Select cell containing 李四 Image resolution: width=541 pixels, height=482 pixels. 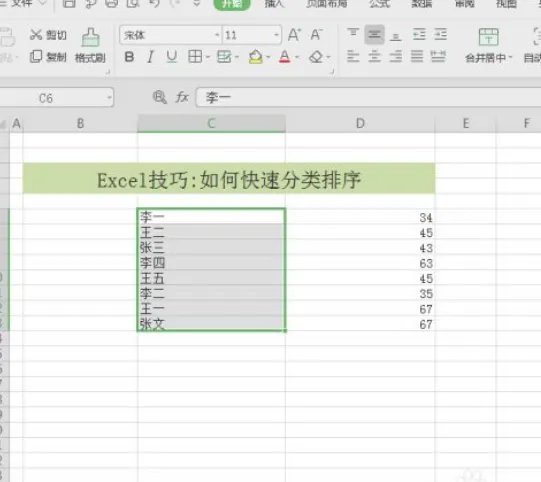click(x=212, y=263)
